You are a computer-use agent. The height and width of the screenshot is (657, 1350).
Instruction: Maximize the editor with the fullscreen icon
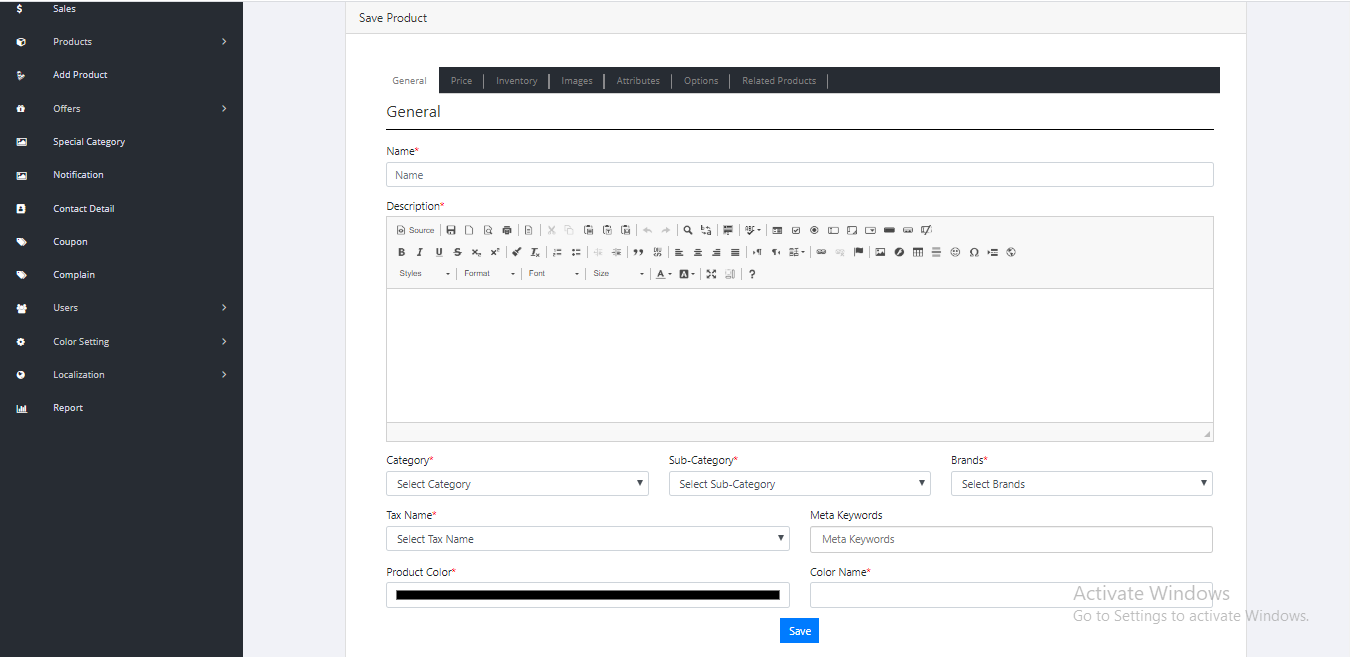[x=711, y=274]
